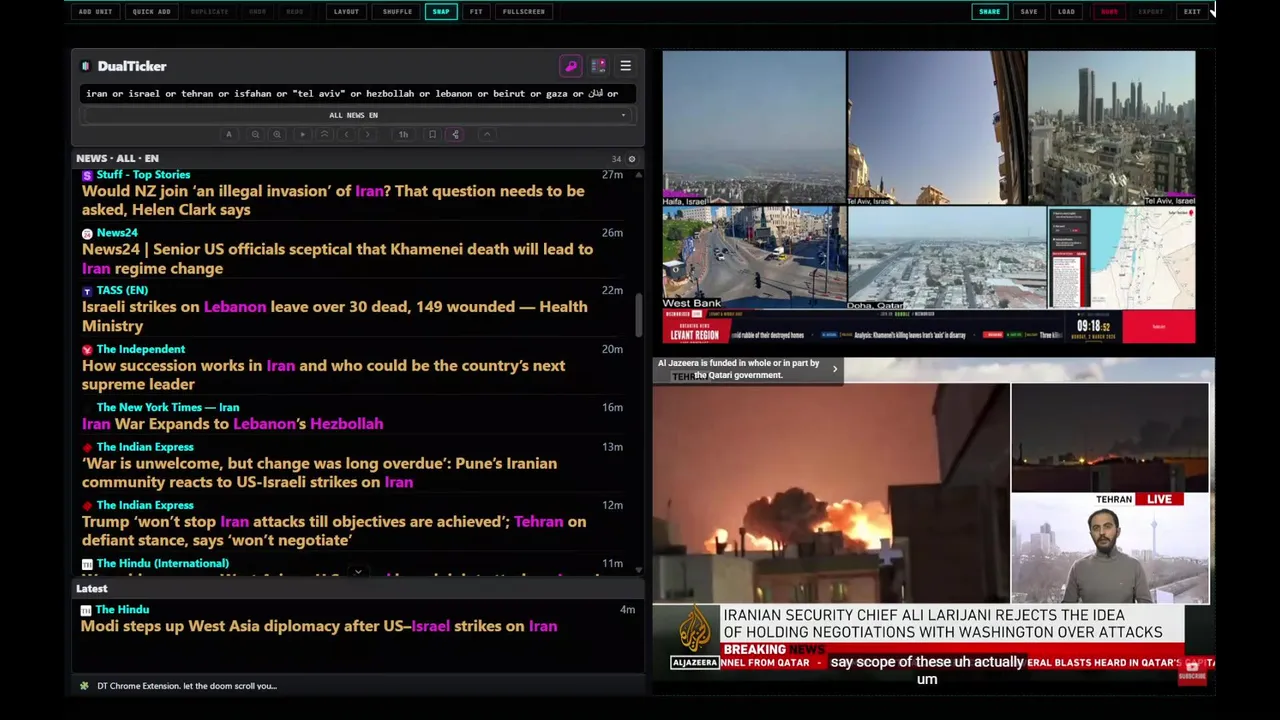Click the keyword search query field
Viewport: 1280px width, 720px height.
357,93
